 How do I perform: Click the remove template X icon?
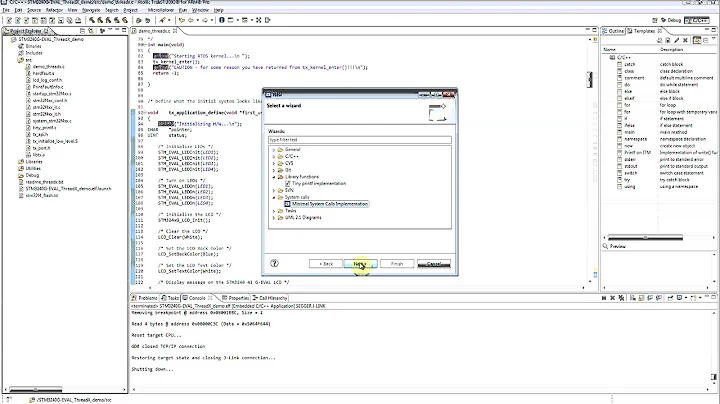click(685, 40)
